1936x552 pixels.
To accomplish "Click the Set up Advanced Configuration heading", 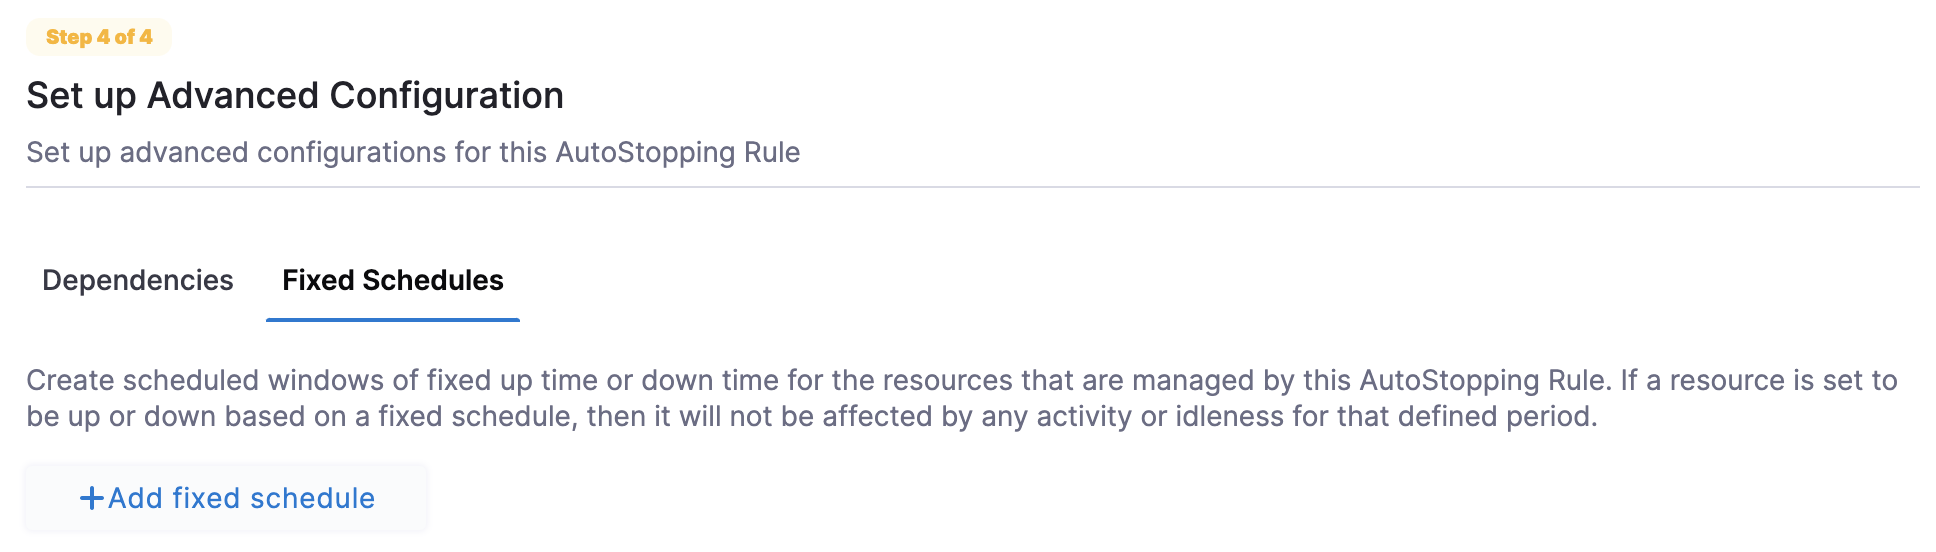I will click(x=295, y=96).
